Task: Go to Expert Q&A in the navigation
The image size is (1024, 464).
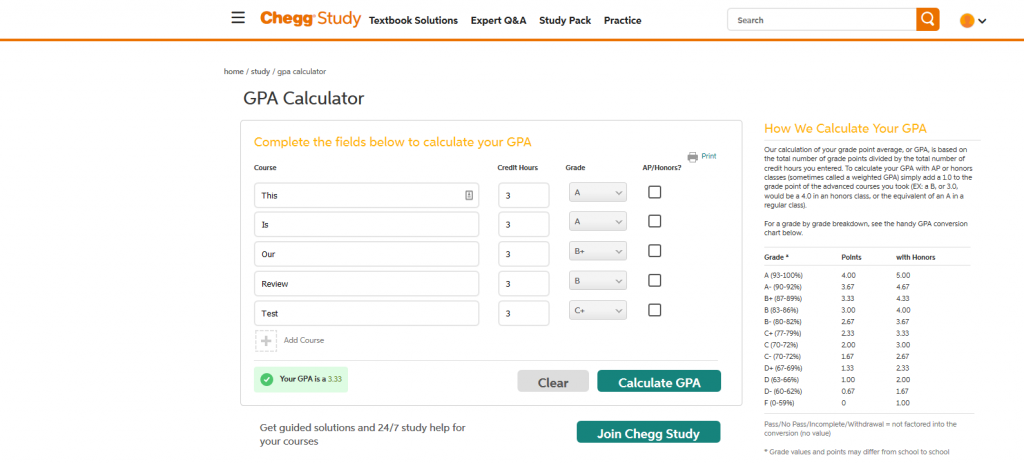Action: coord(498,20)
